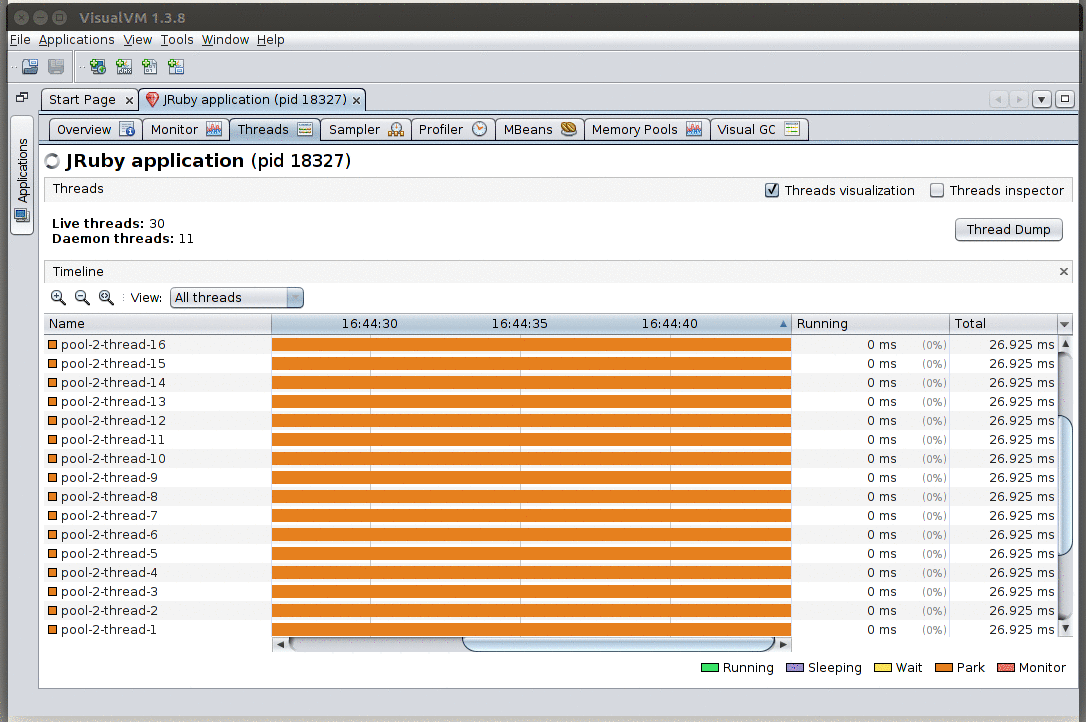Click the maximize window icon in the tab bar
The height and width of the screenshot is (722, 1086).
pyautogui.click(x=1065, y=100)
